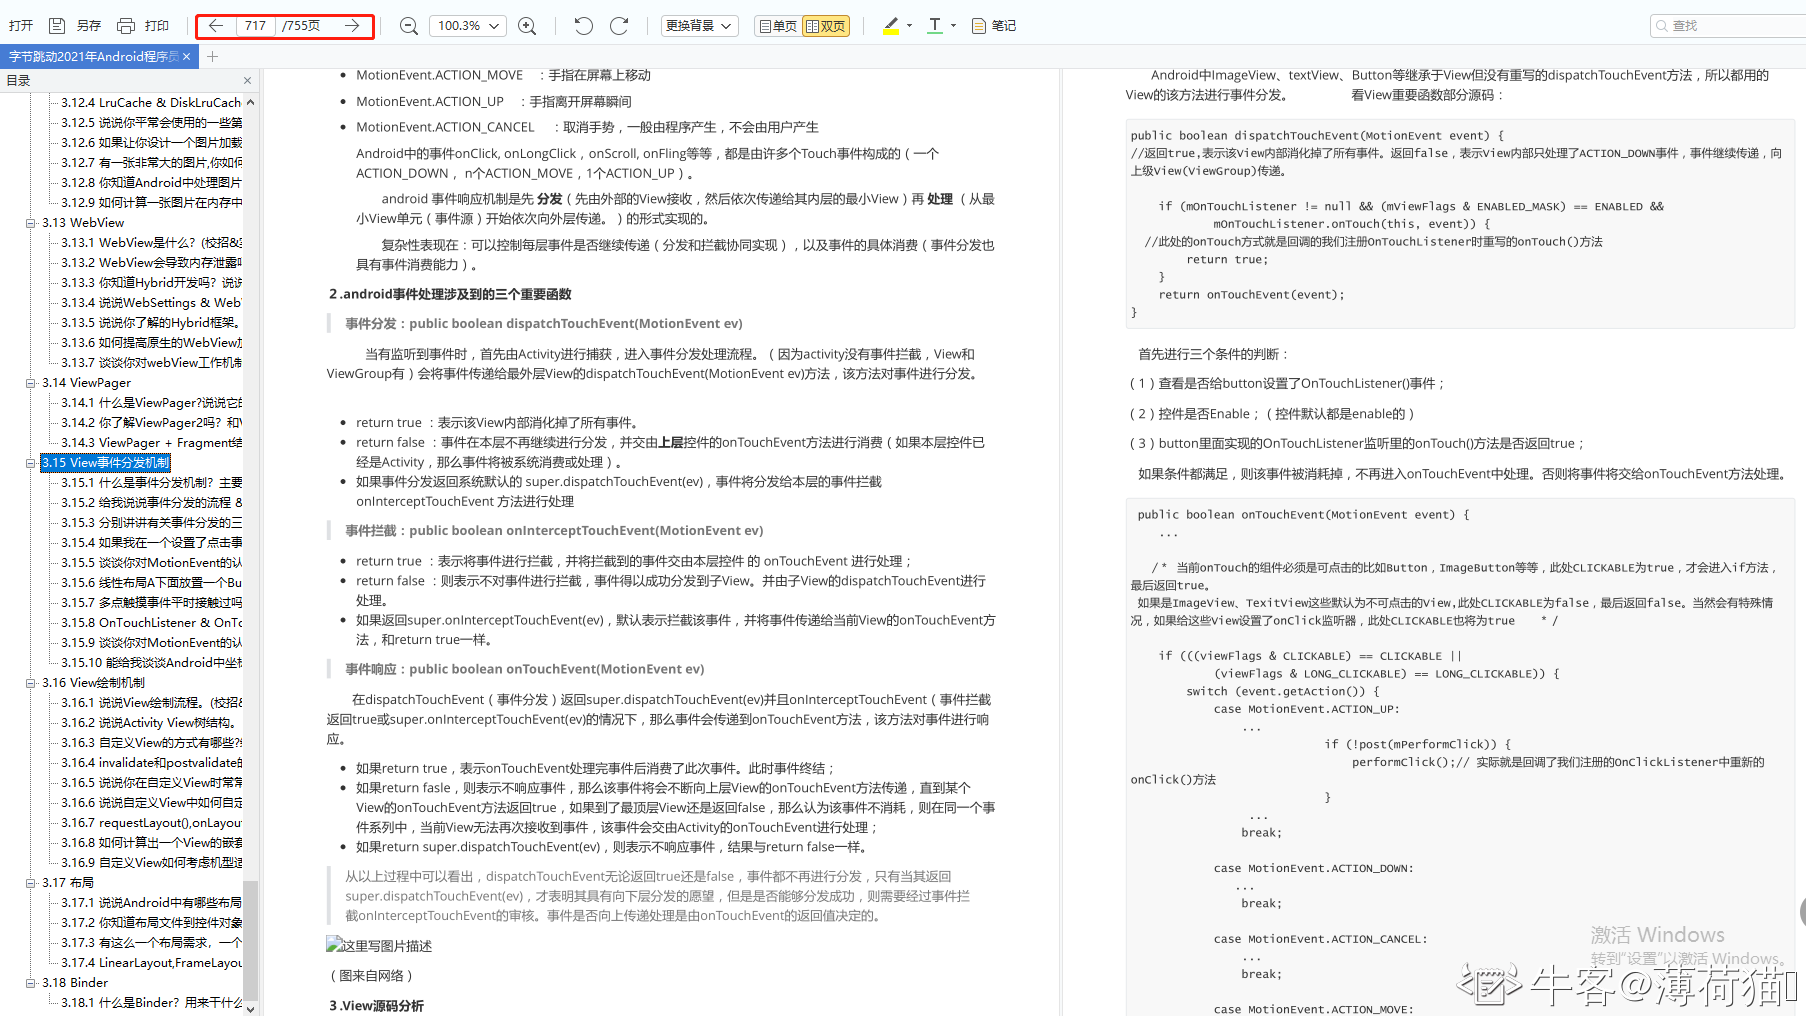Select outline item 3.16.7 requestLayout(),onLayout

(x=151, y=823)
